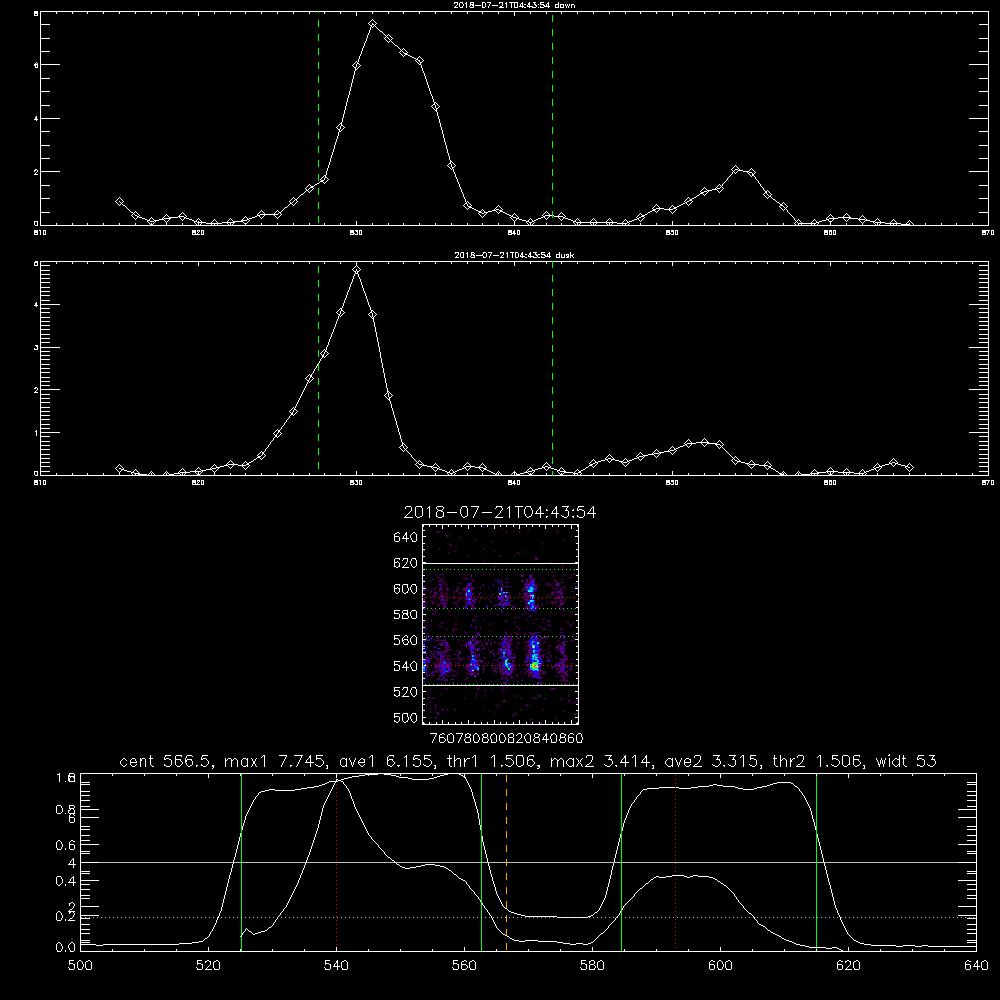Click the top plot's timestamp title
This screenshot has height=1000, width=1000.
click(514, 5)
